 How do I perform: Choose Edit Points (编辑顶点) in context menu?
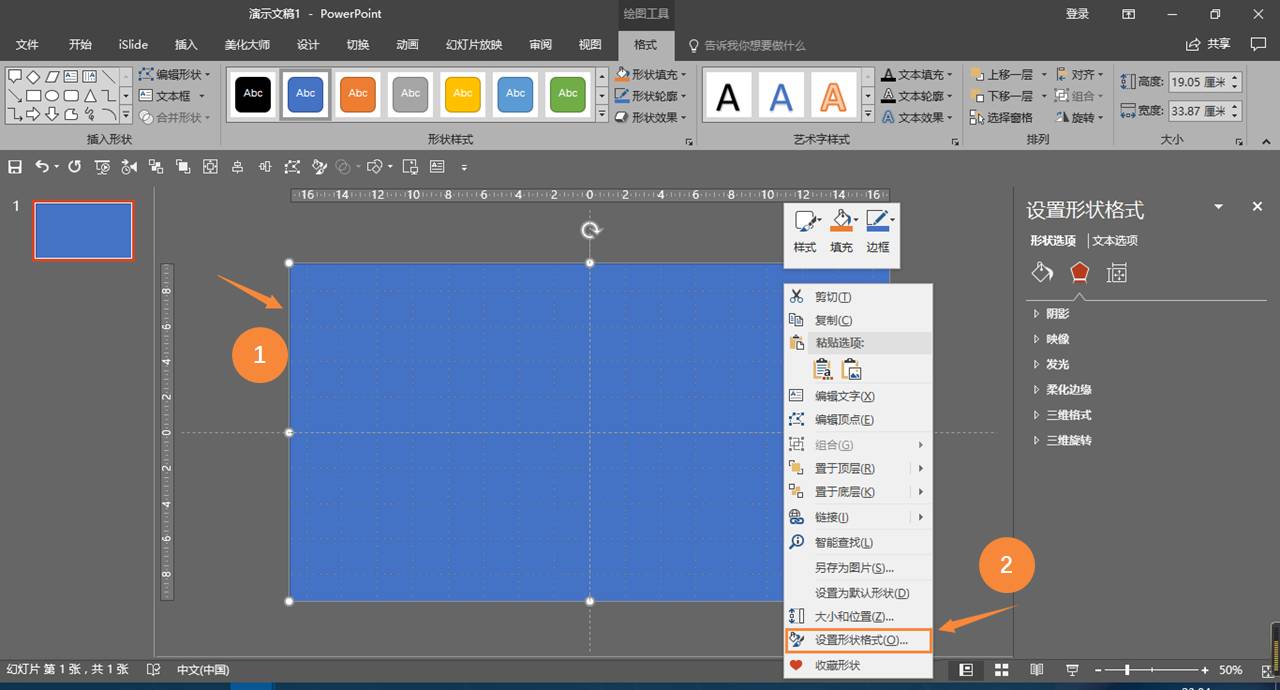858,420
